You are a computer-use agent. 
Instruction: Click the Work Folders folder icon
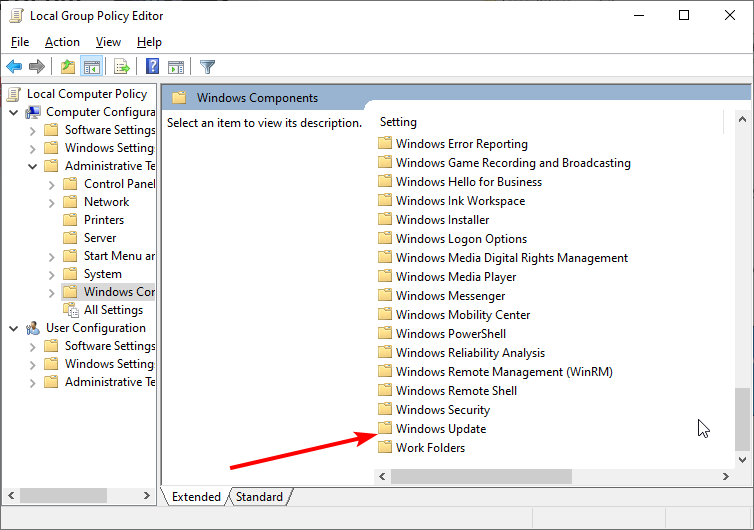tap(385, 447)
